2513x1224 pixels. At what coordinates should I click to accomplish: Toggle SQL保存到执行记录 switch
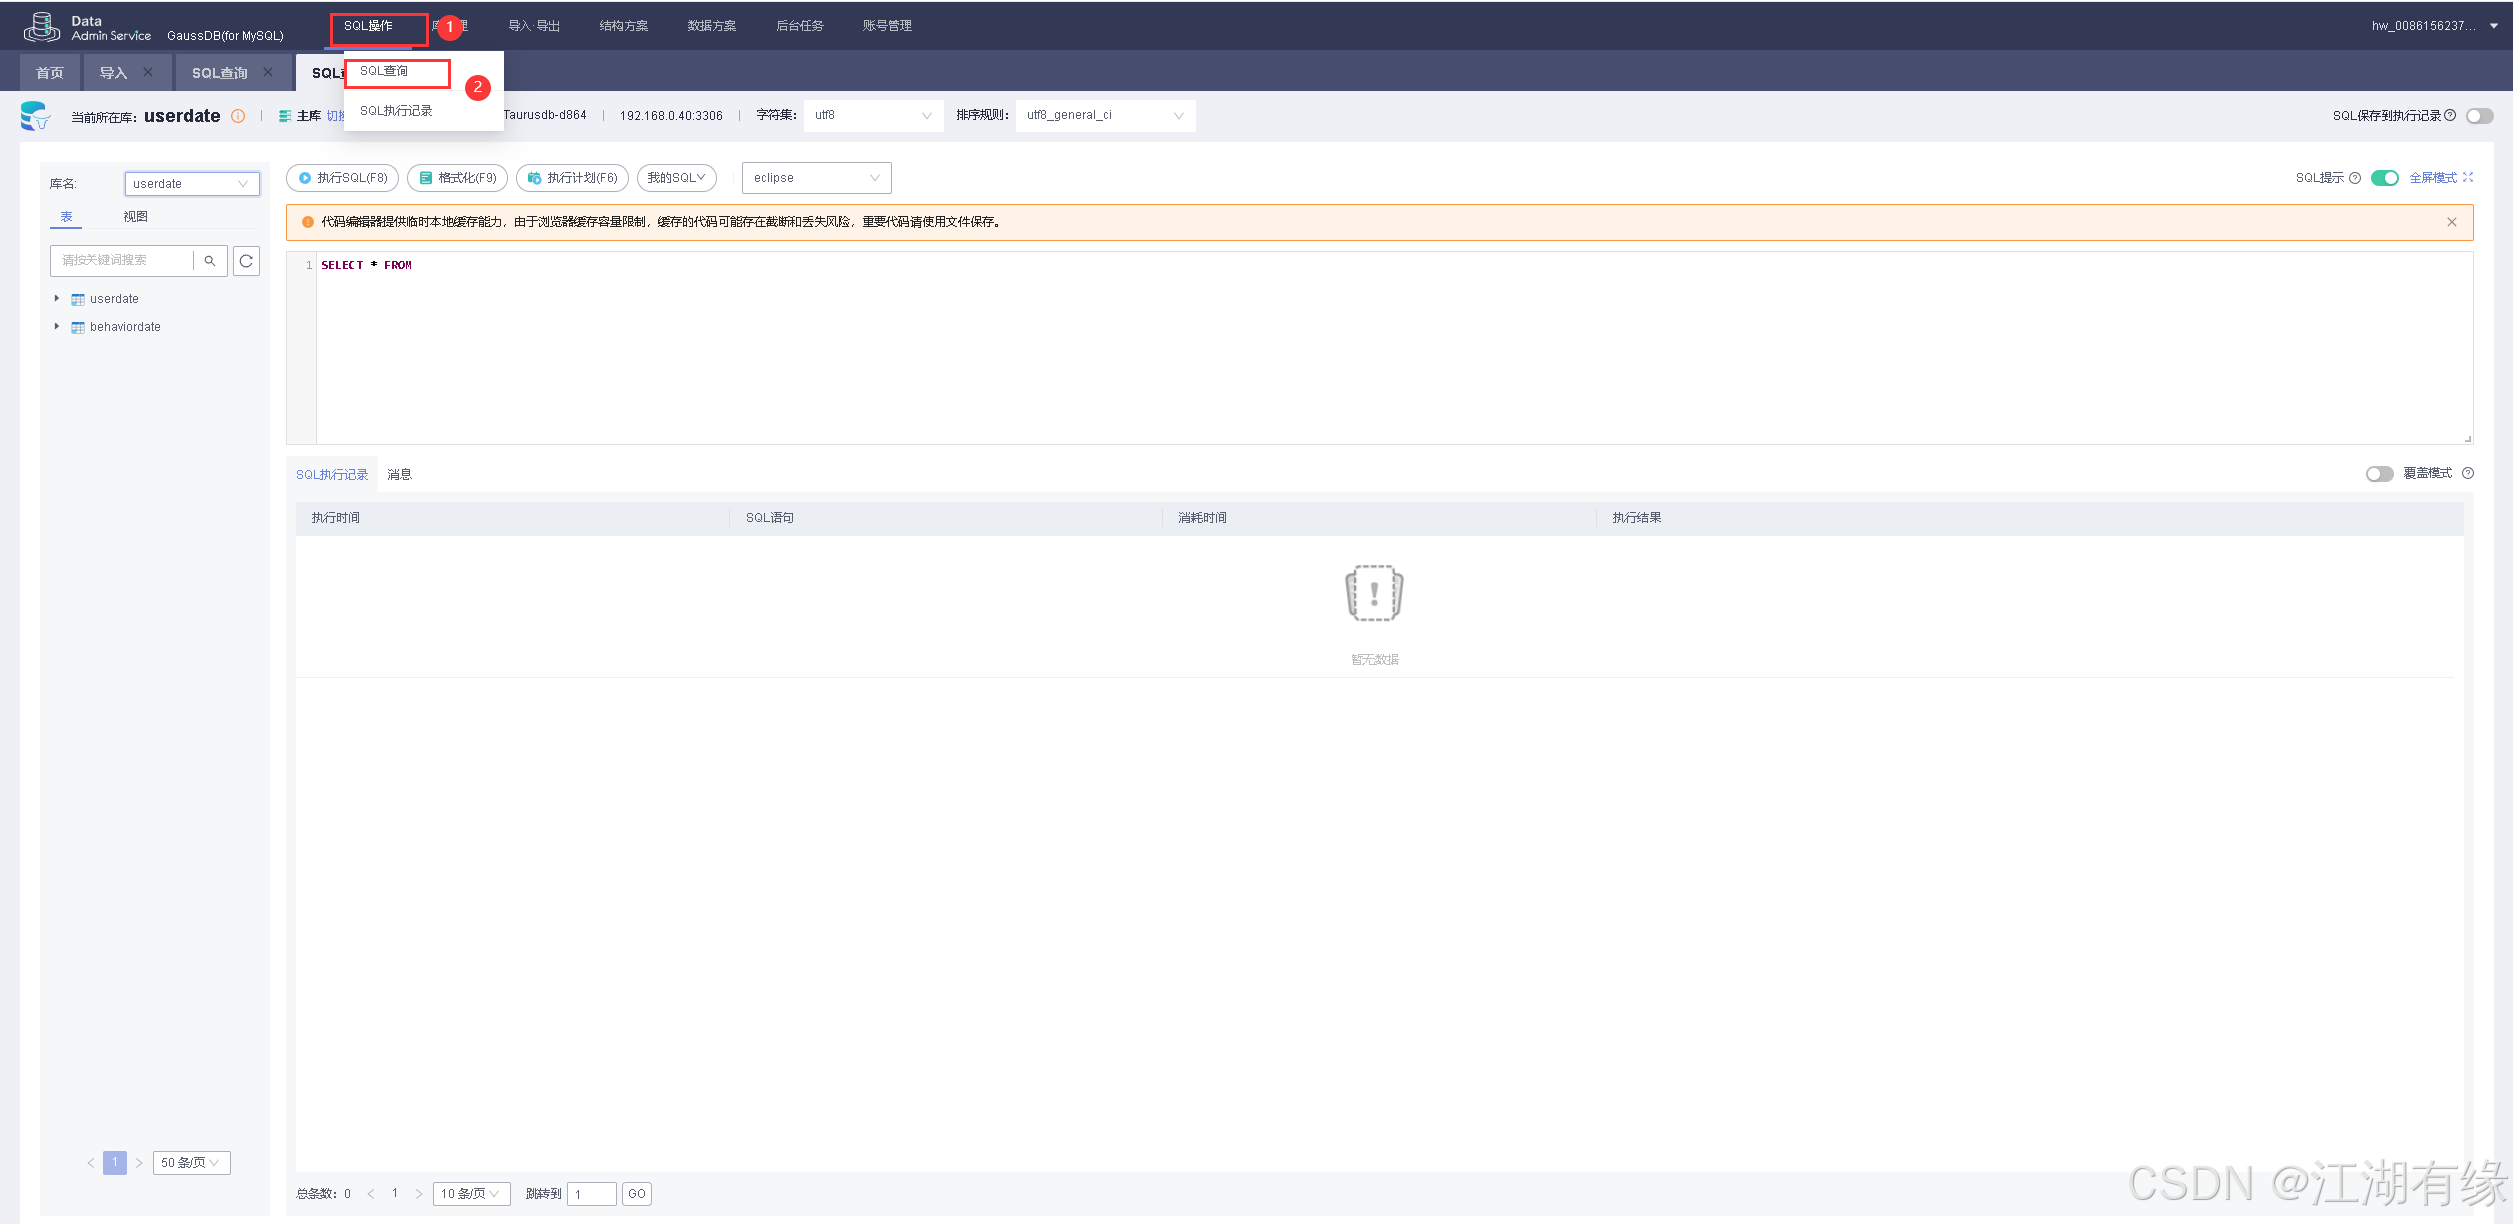point(2479,116)
